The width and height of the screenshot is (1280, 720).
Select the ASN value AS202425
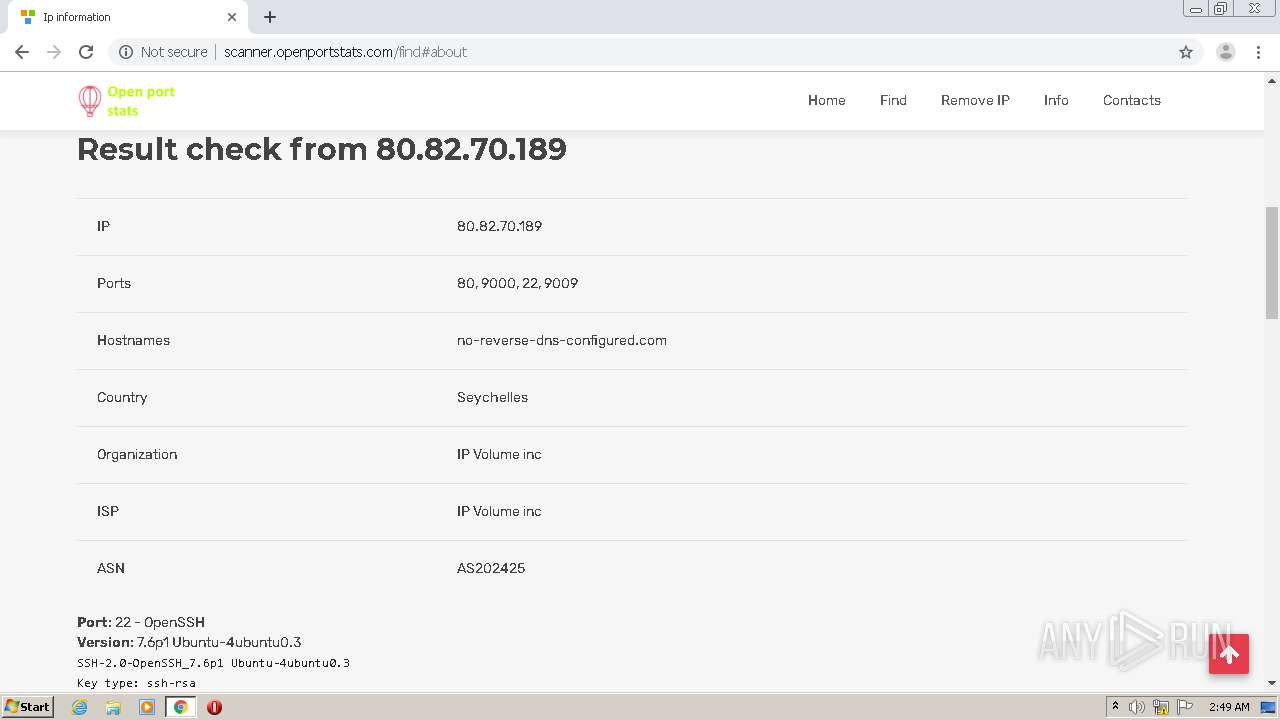[x=491, y=568]
